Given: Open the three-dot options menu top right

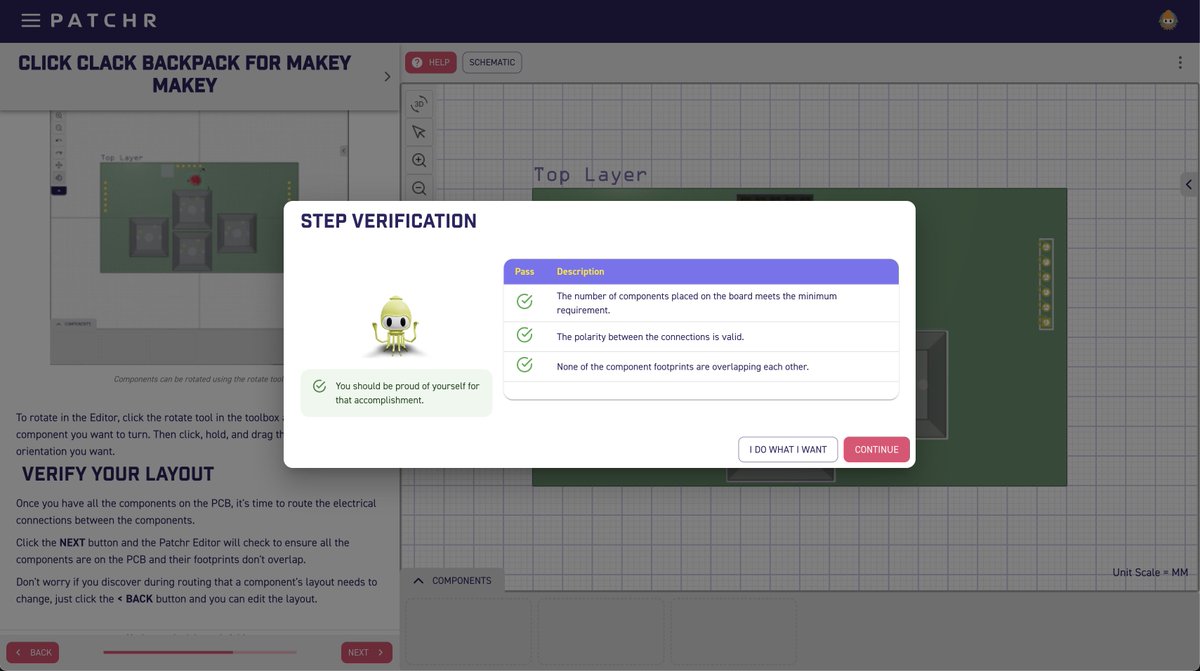Looking at the screenshot, I should click(x=1179, y=61).
